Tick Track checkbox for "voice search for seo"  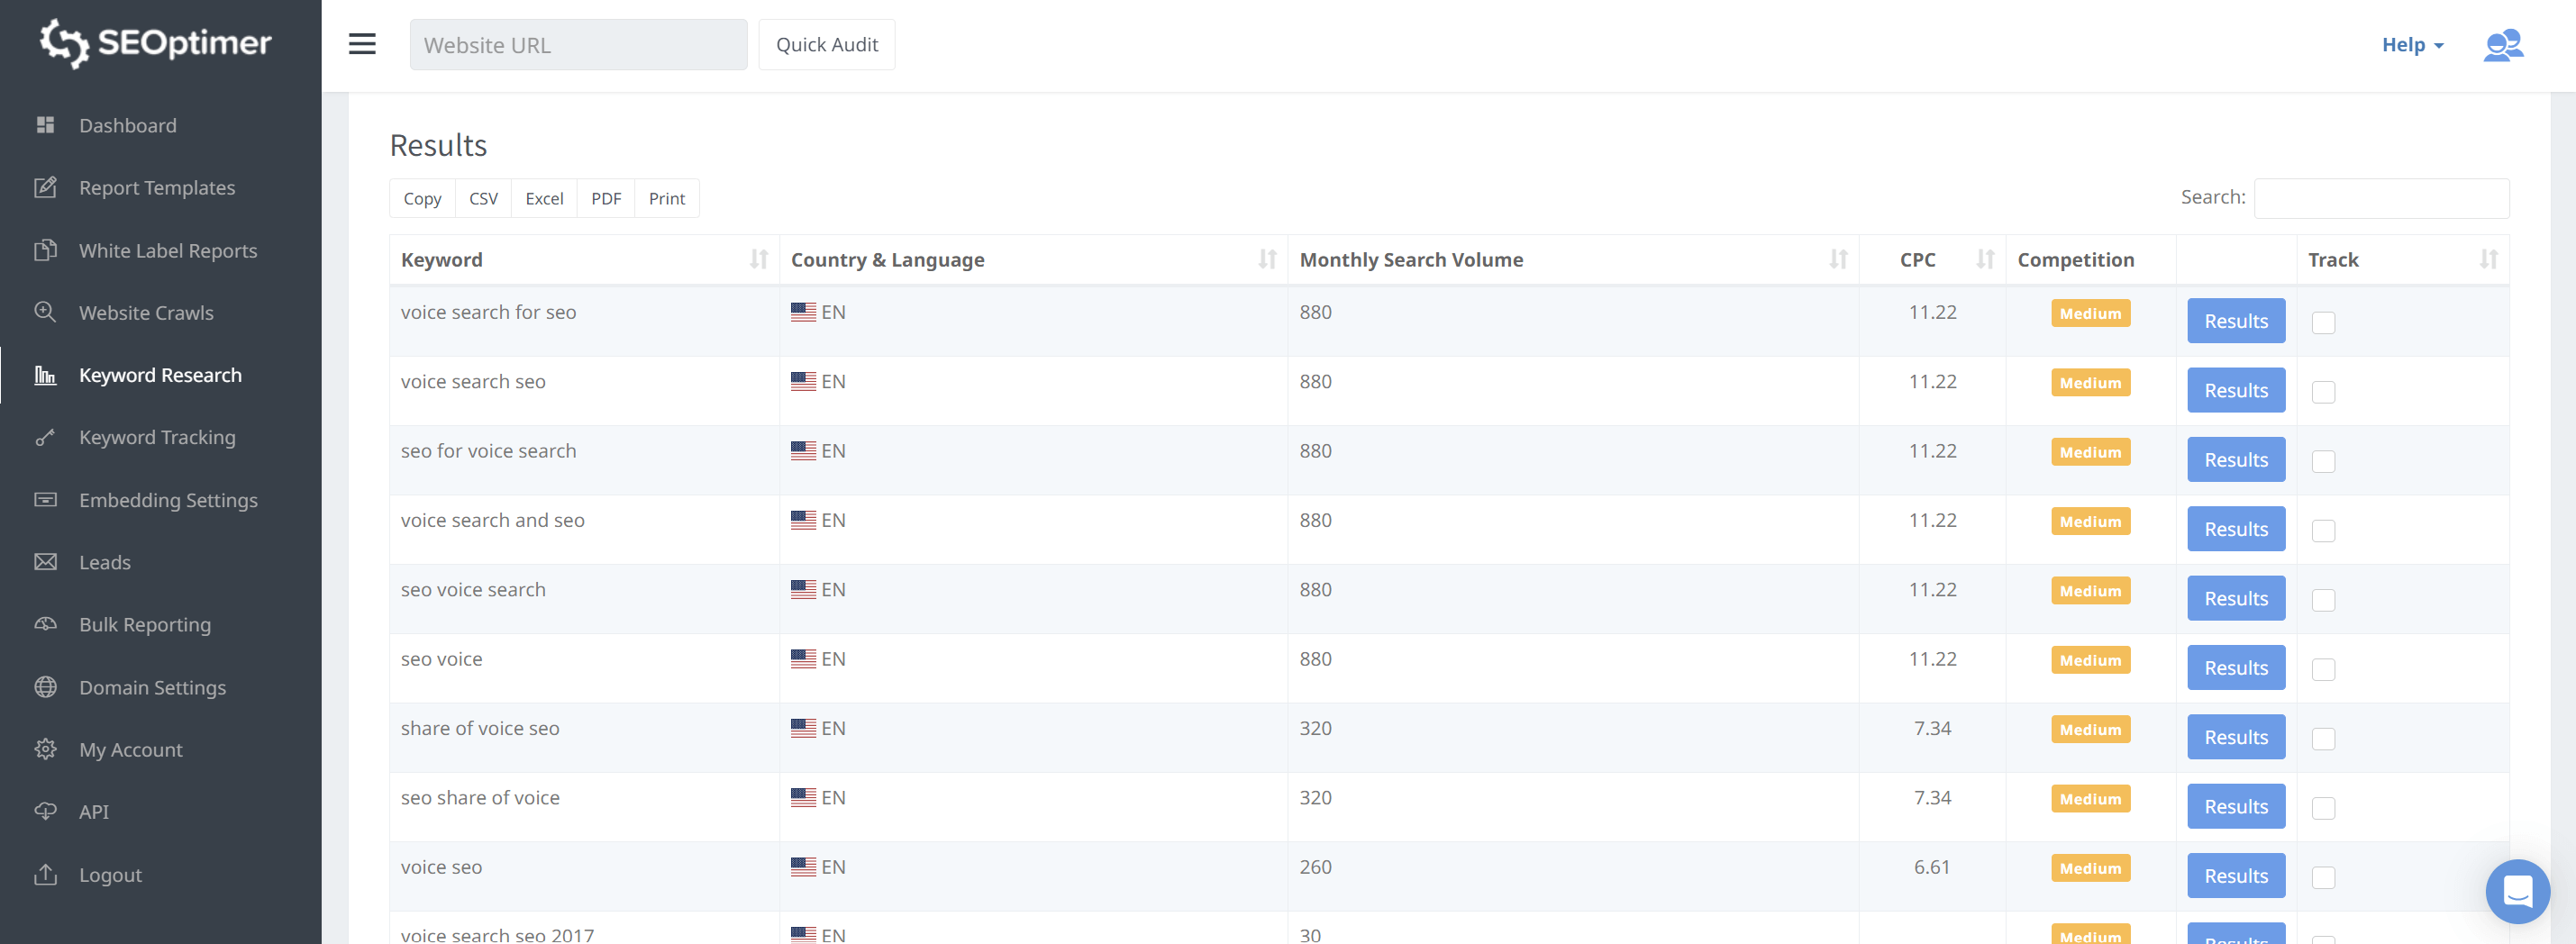(2323, 323)
